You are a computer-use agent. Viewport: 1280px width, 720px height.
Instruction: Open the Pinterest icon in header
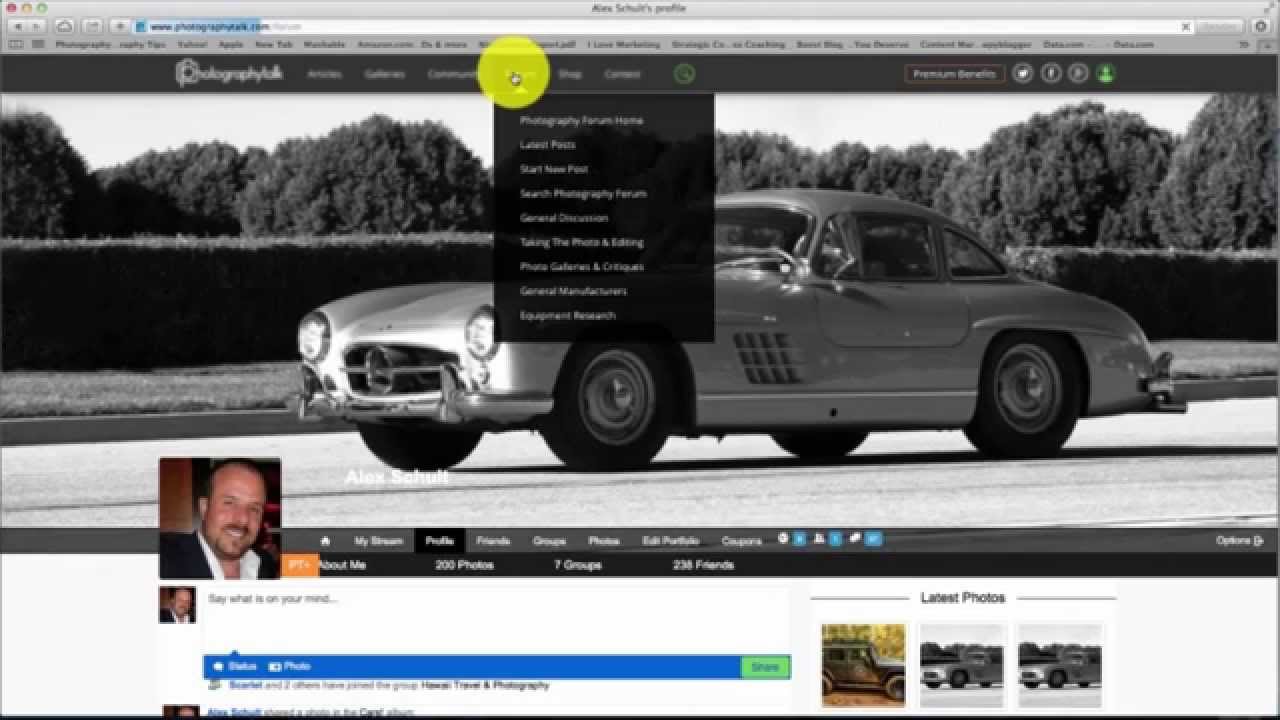tap(1078, 73)
